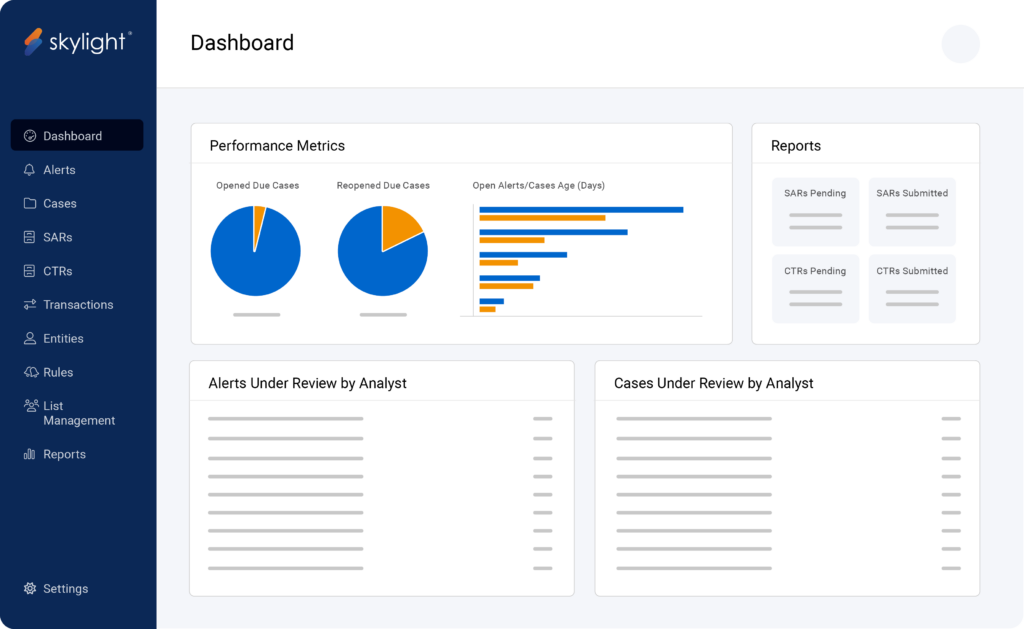Open the Transactions menu item

click(x=78, y=305)
